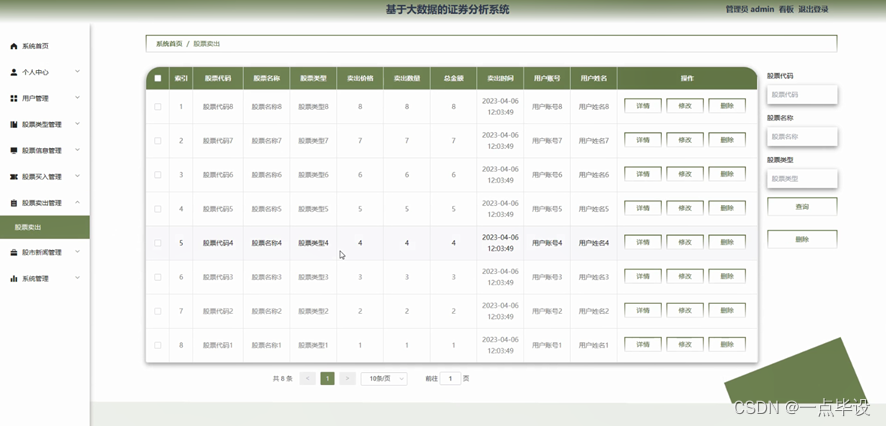Screen dimensions: 886x426
Task: Collapse 股票卖出管理 menu chevron
Action: [77, 202]
